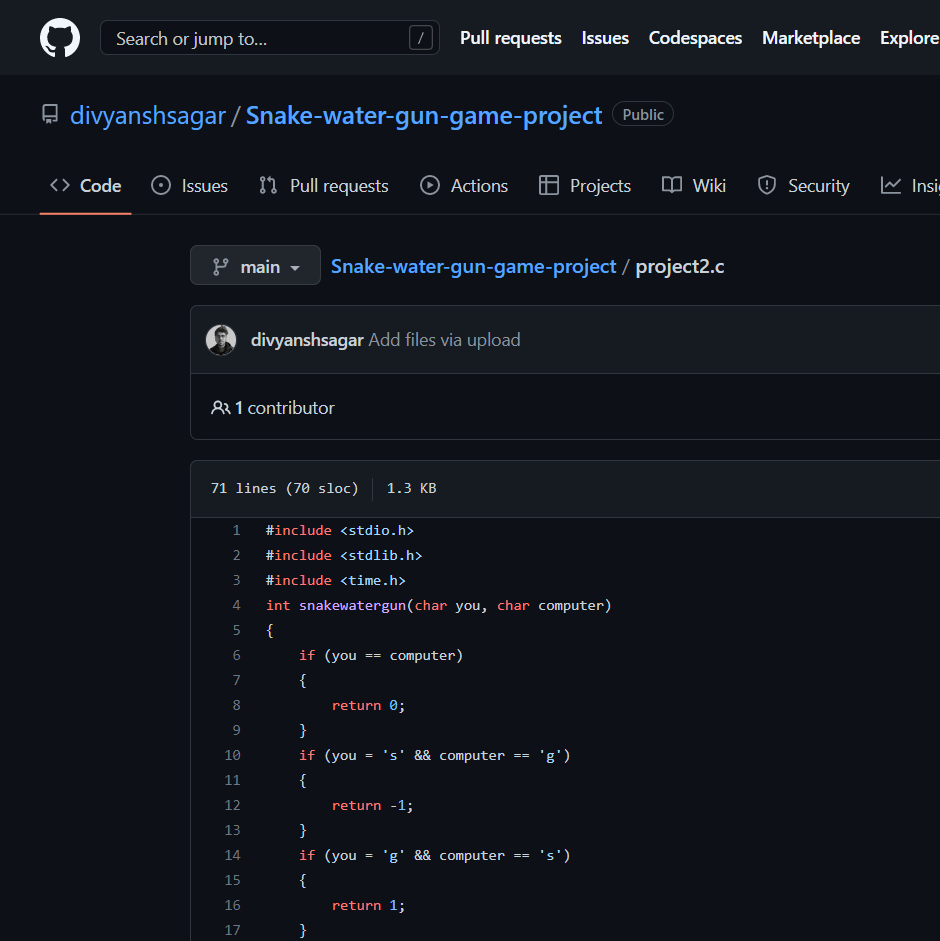Open divyanshsagar commit author link
Screen dimensions: 940x941
point(307,340)
